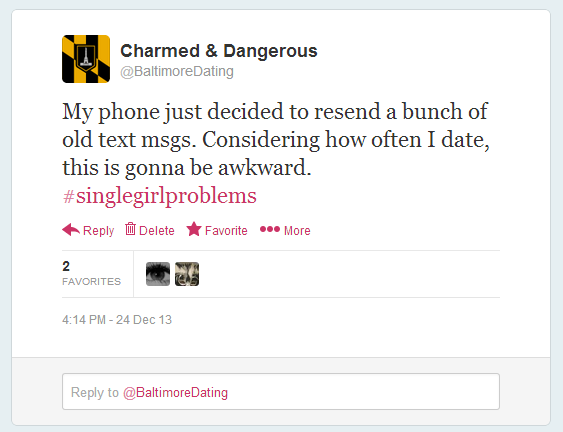Open the Charmed & Dangerous profile name
The image size is (563, 432).
click(219, 51)
